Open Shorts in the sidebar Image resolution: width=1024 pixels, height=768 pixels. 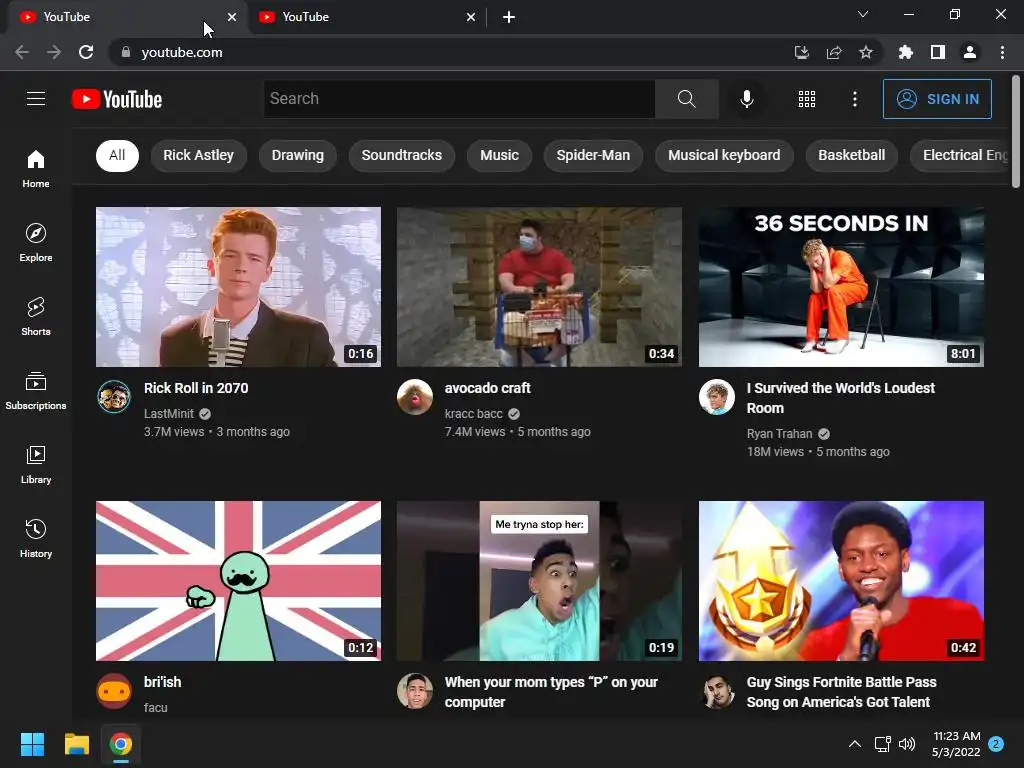tap(36, 317)
